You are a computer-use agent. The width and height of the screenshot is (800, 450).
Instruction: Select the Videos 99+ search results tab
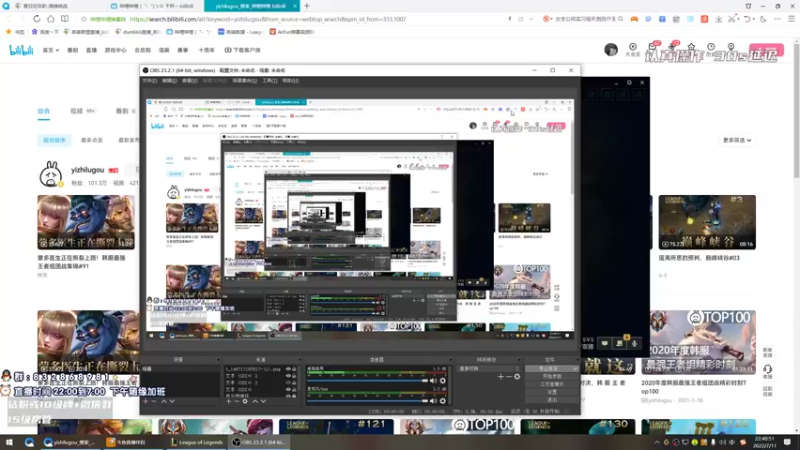82,111
